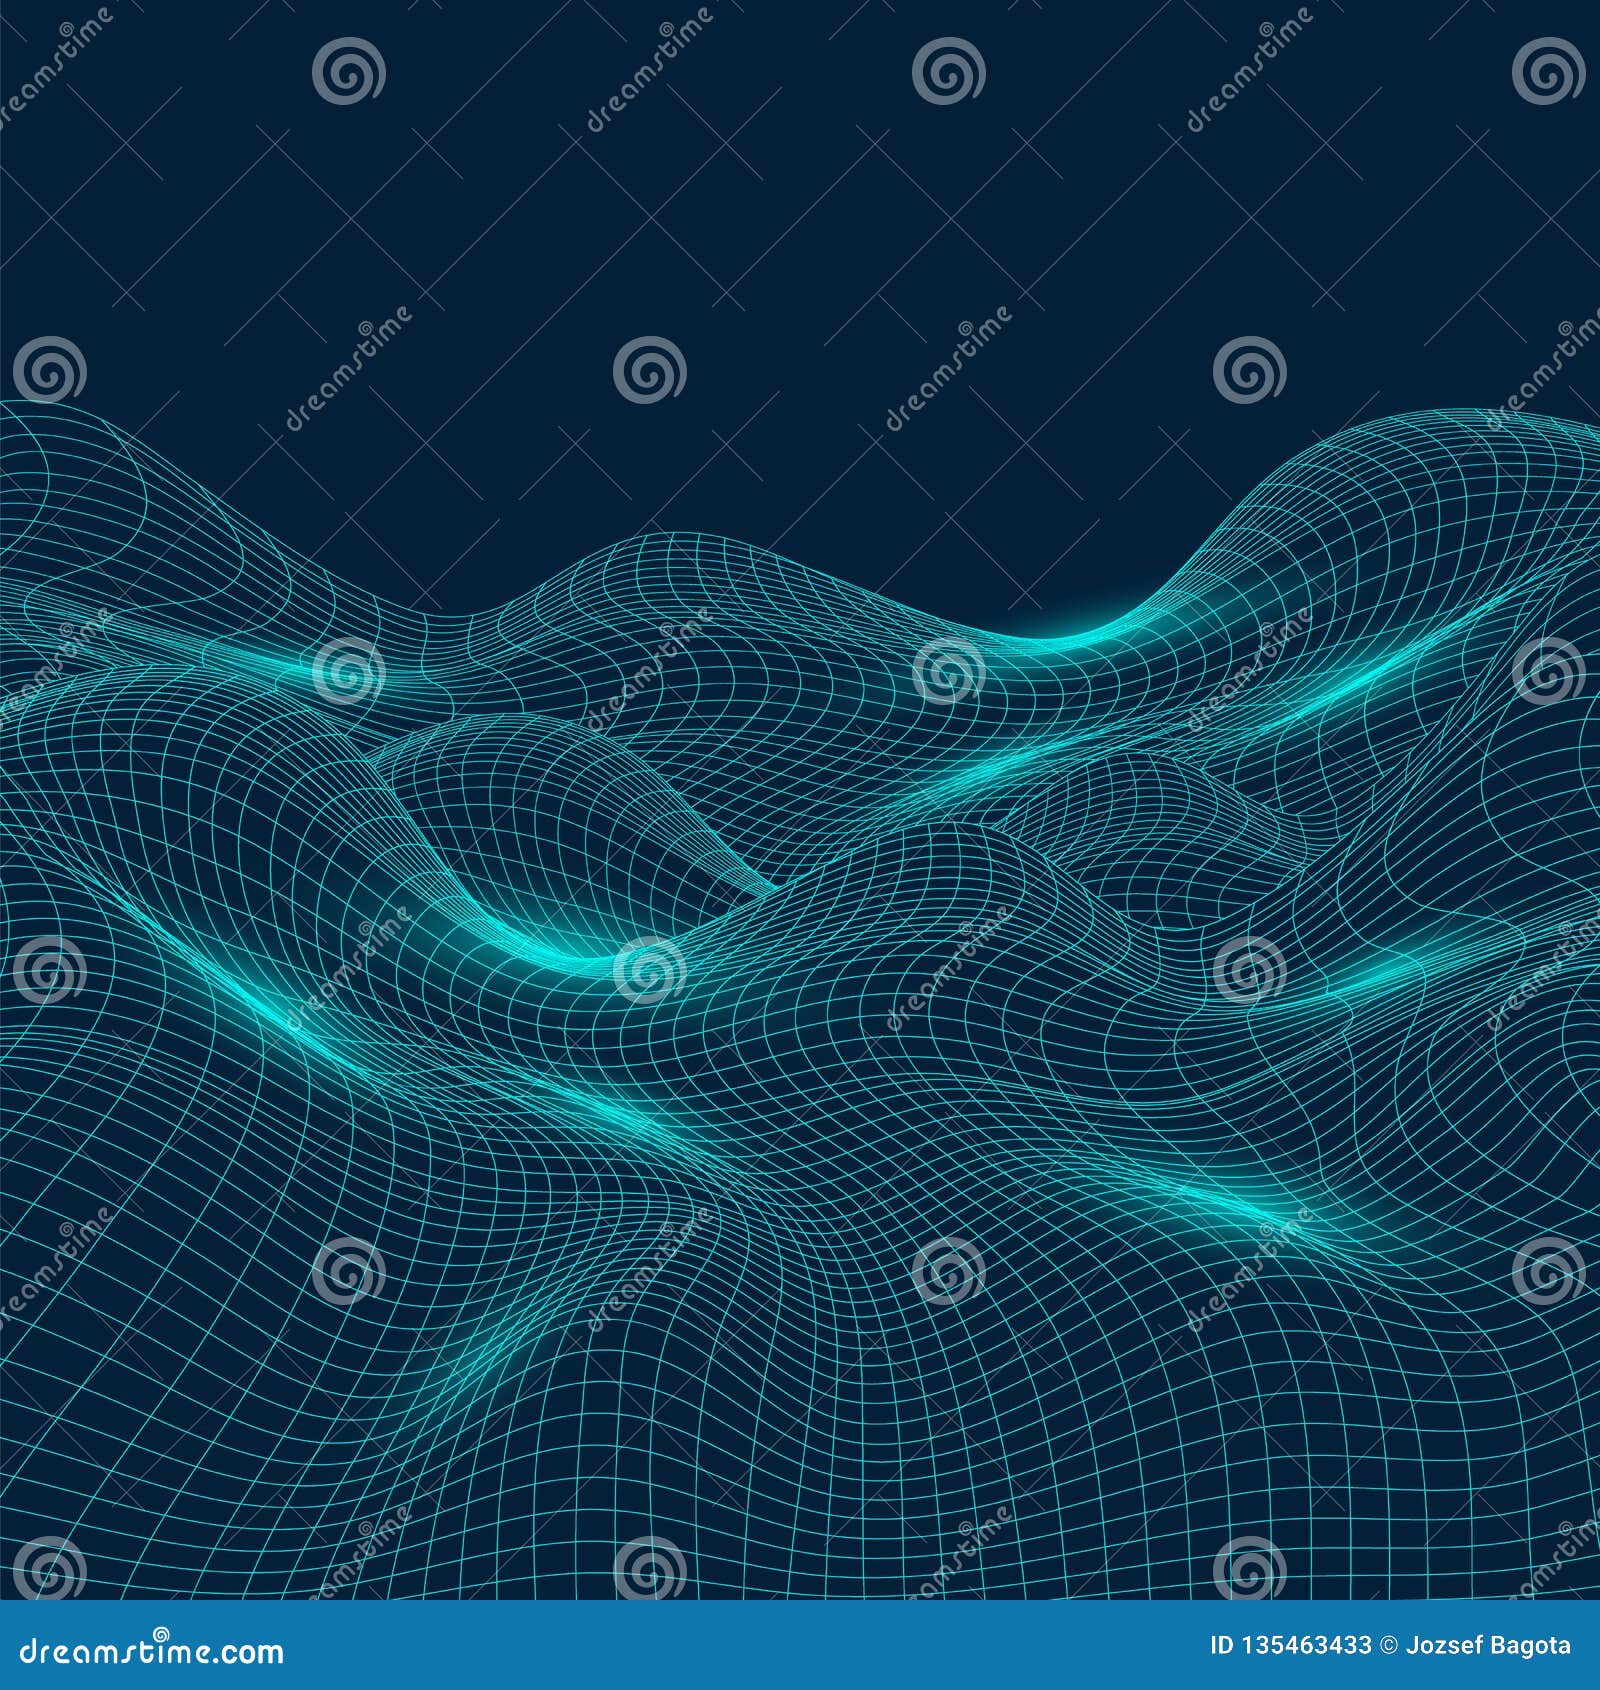Click the spiral logo beside the image ID
This screenshot has width=1600, height=1690.
point(162,1634)
